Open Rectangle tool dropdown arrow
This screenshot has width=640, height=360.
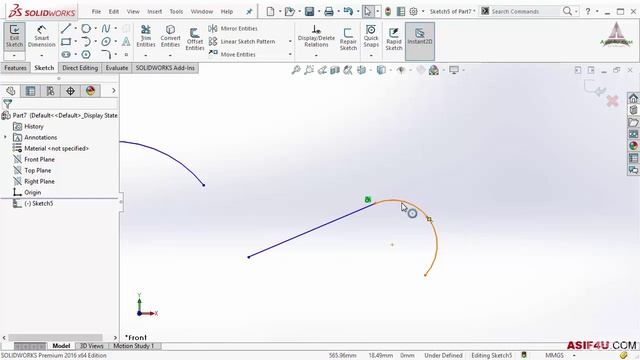click(x=76, y=42)
